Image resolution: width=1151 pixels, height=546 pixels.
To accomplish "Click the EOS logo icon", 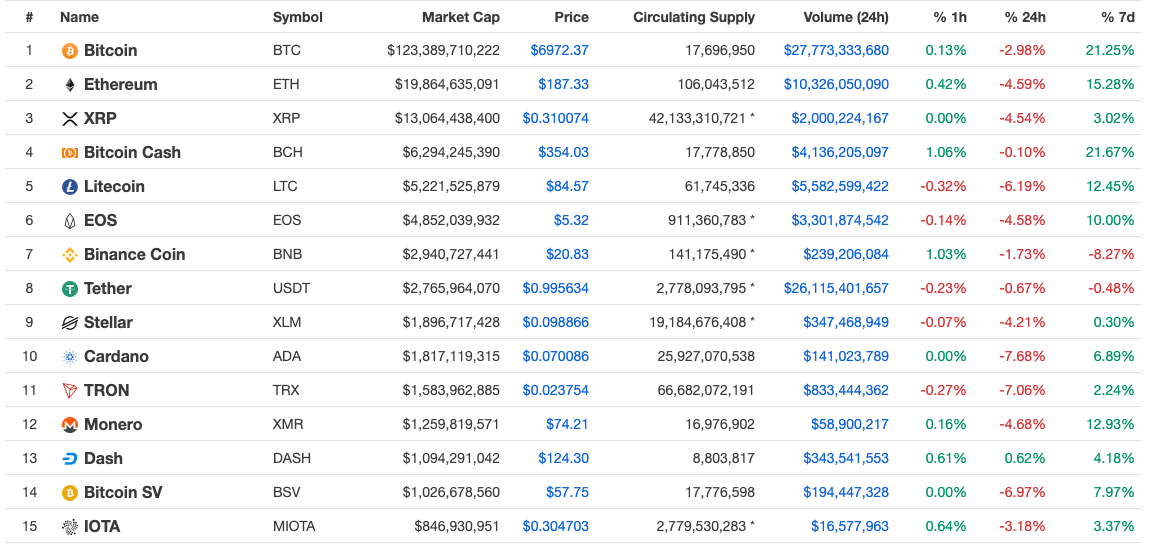I will (x=70, y=220).
